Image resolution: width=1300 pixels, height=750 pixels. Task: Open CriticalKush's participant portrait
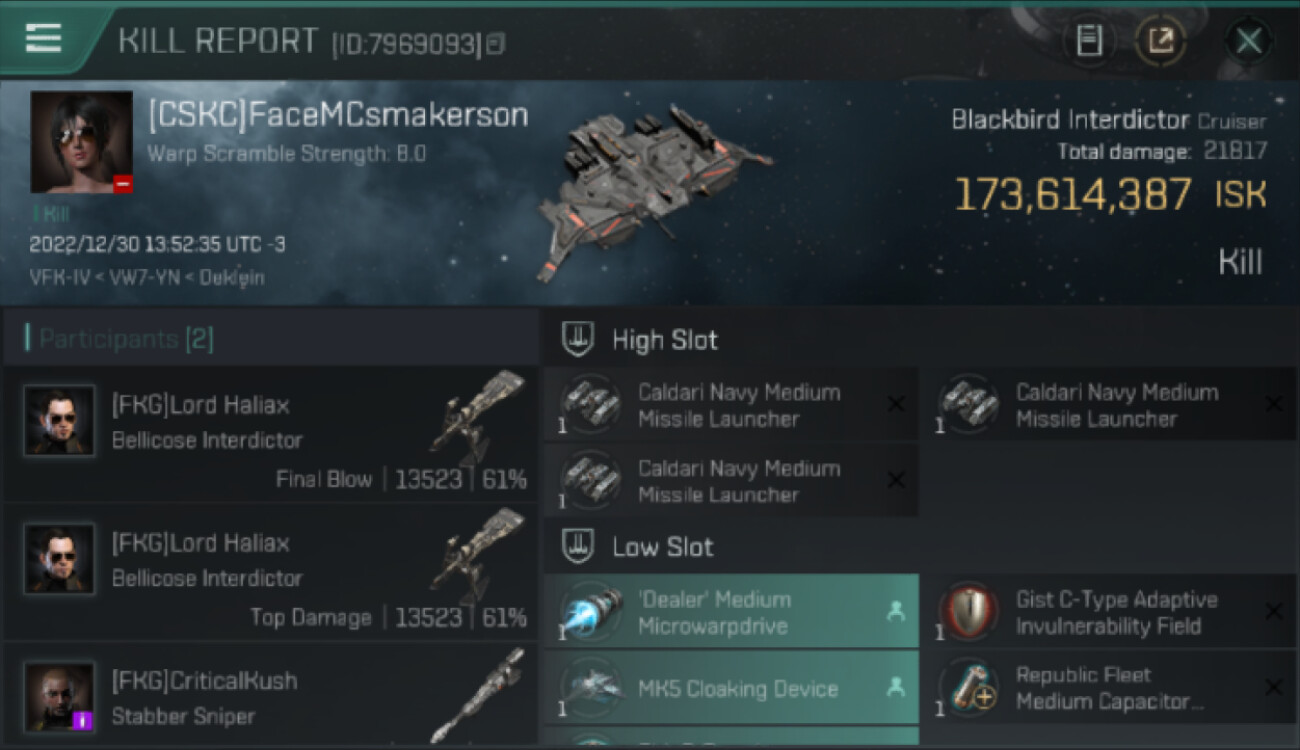pyautogui.click(x=59, y=696)
